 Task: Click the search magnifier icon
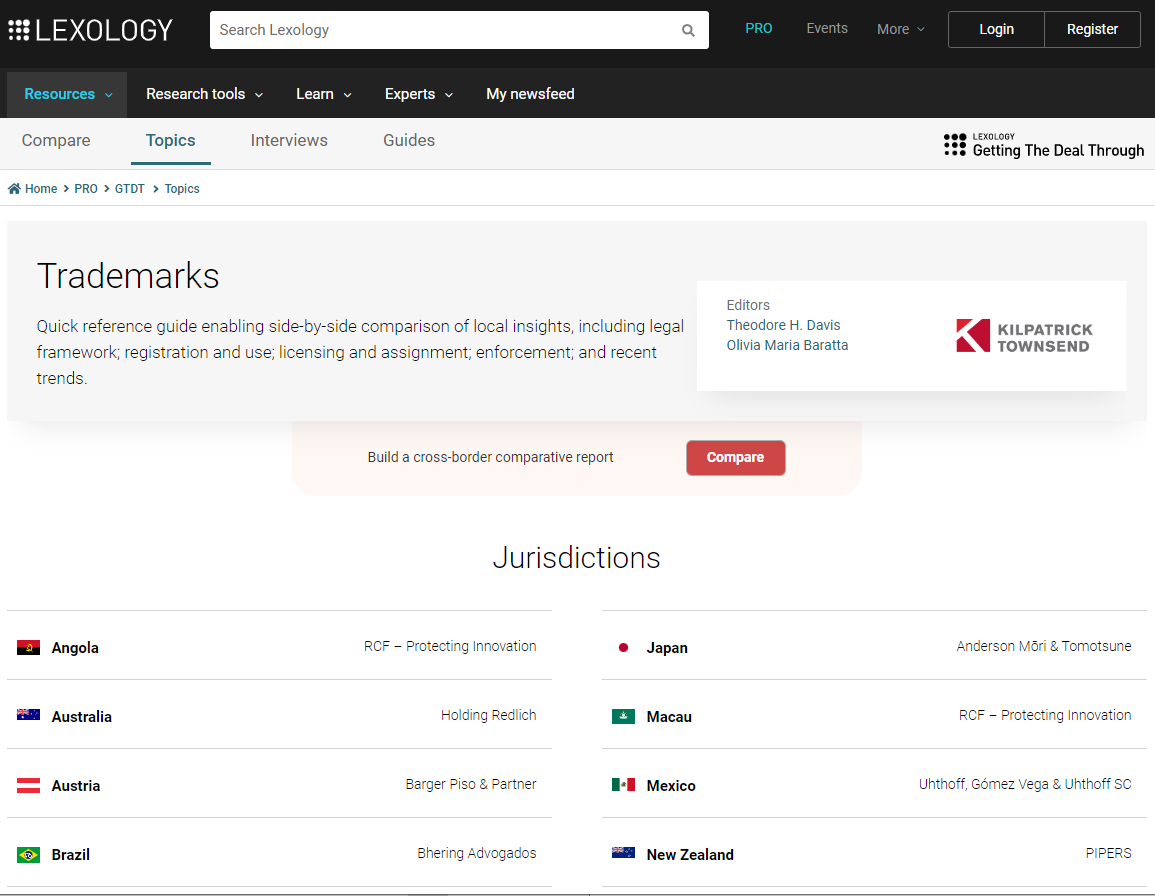pyautogui.click(x=688, y=30)
